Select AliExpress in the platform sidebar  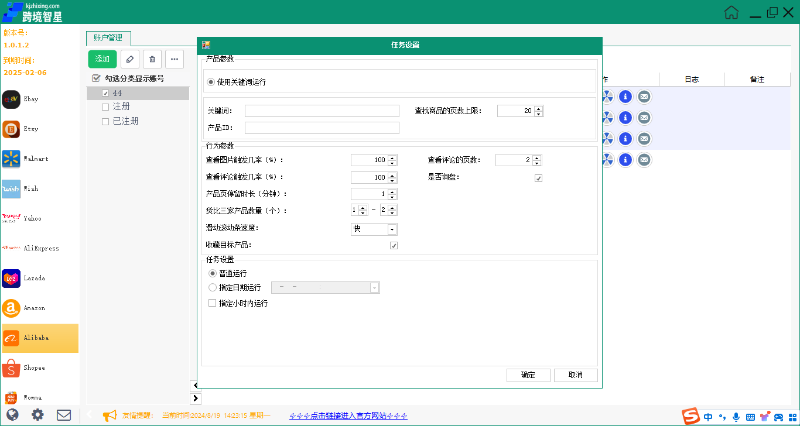click(x=40, y=248)
